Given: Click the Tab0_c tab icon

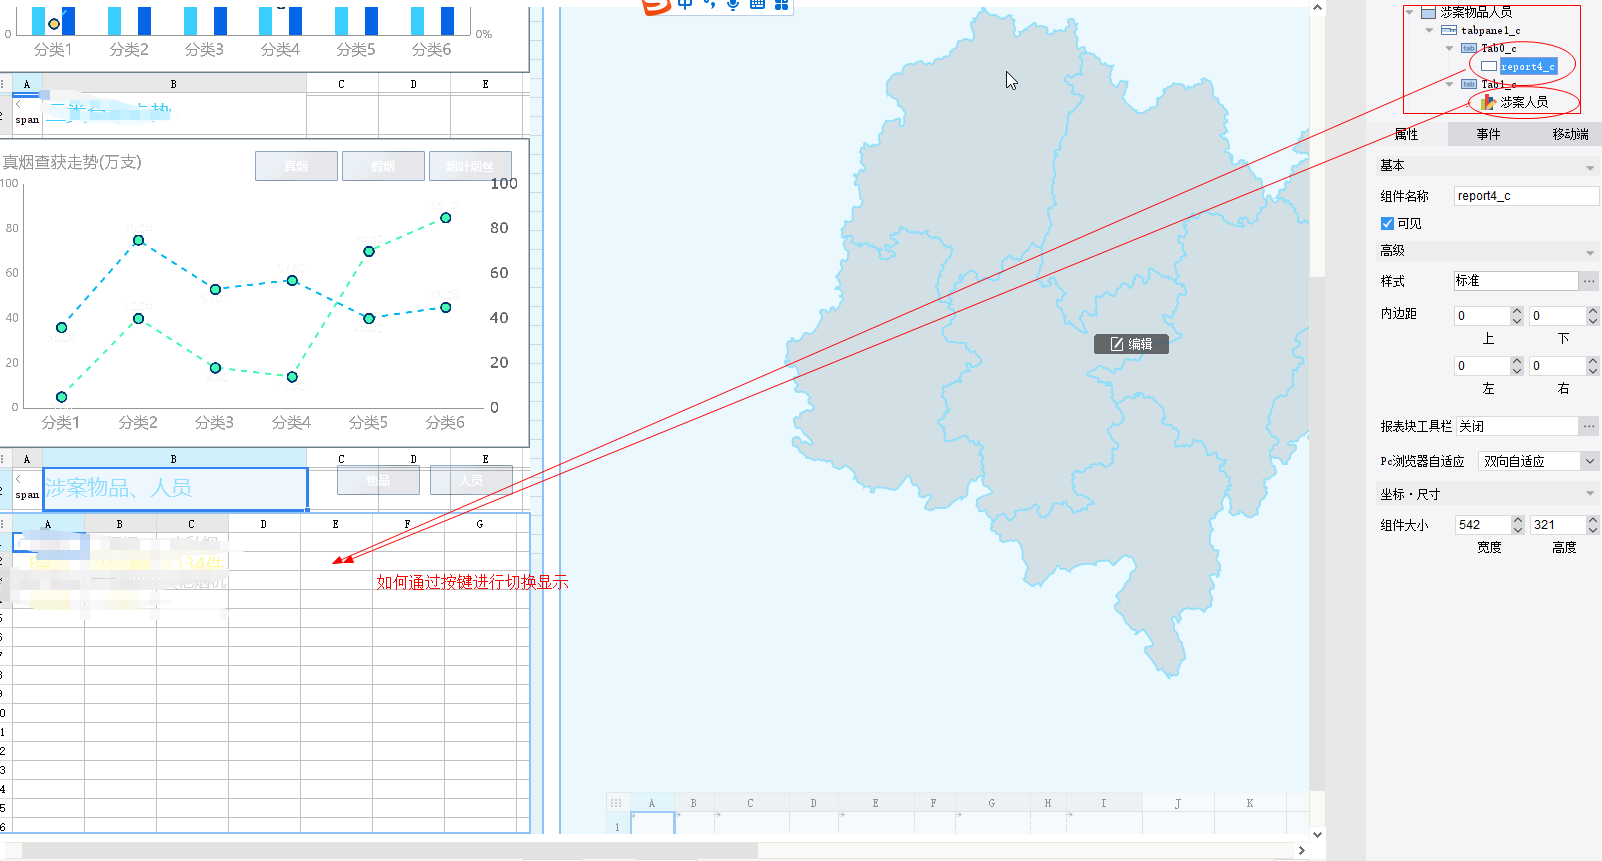Looking at the screenshot, I should [1469, 48].
